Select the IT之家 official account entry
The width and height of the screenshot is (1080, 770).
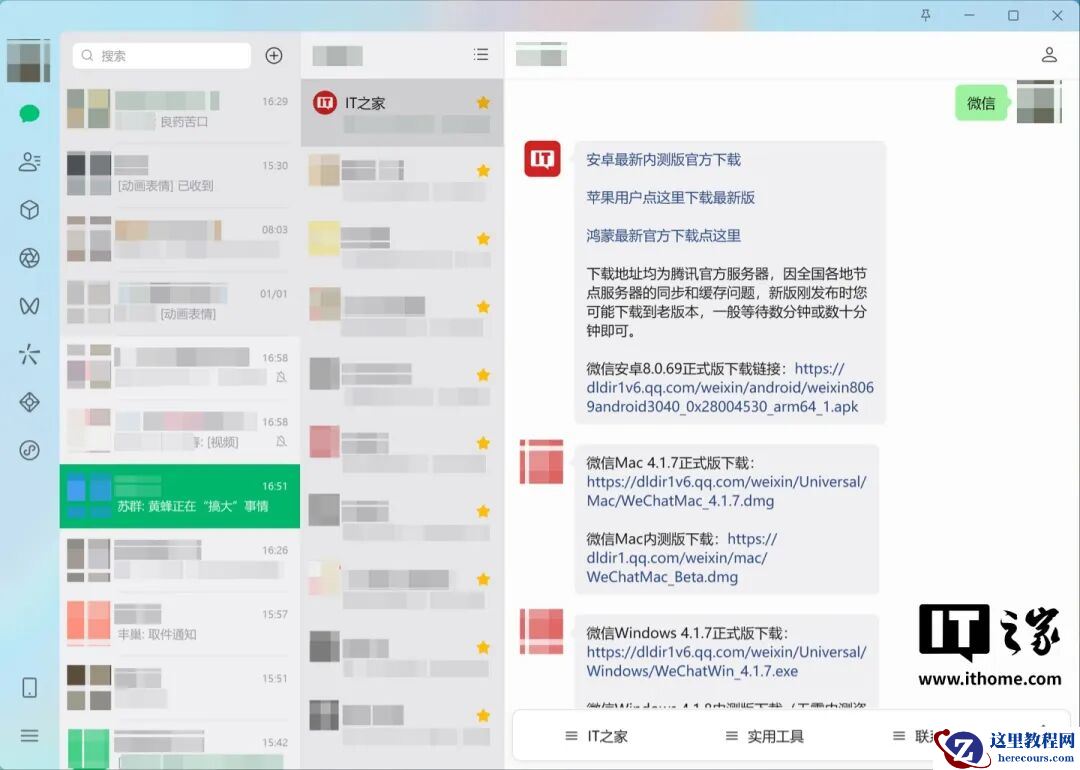point(402,112)
